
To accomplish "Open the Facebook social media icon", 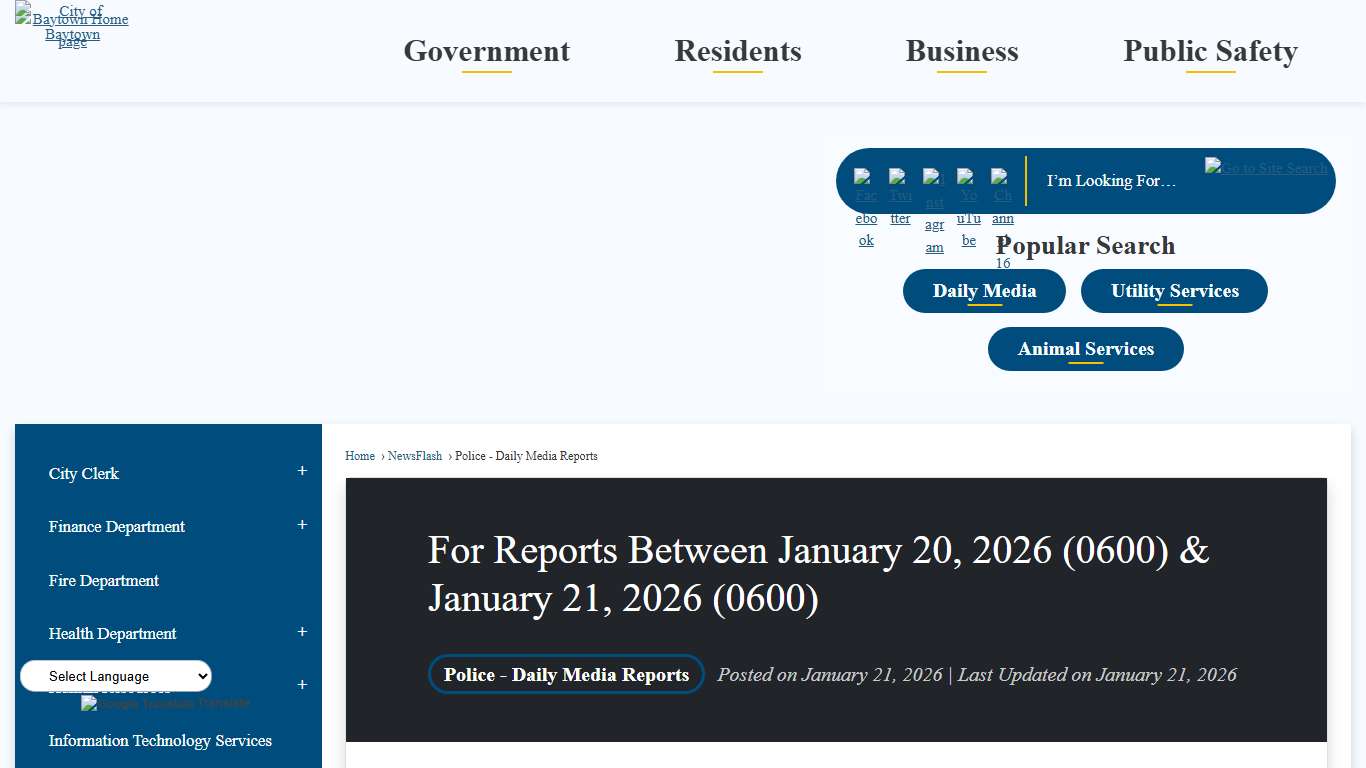I will click(865, 200).
